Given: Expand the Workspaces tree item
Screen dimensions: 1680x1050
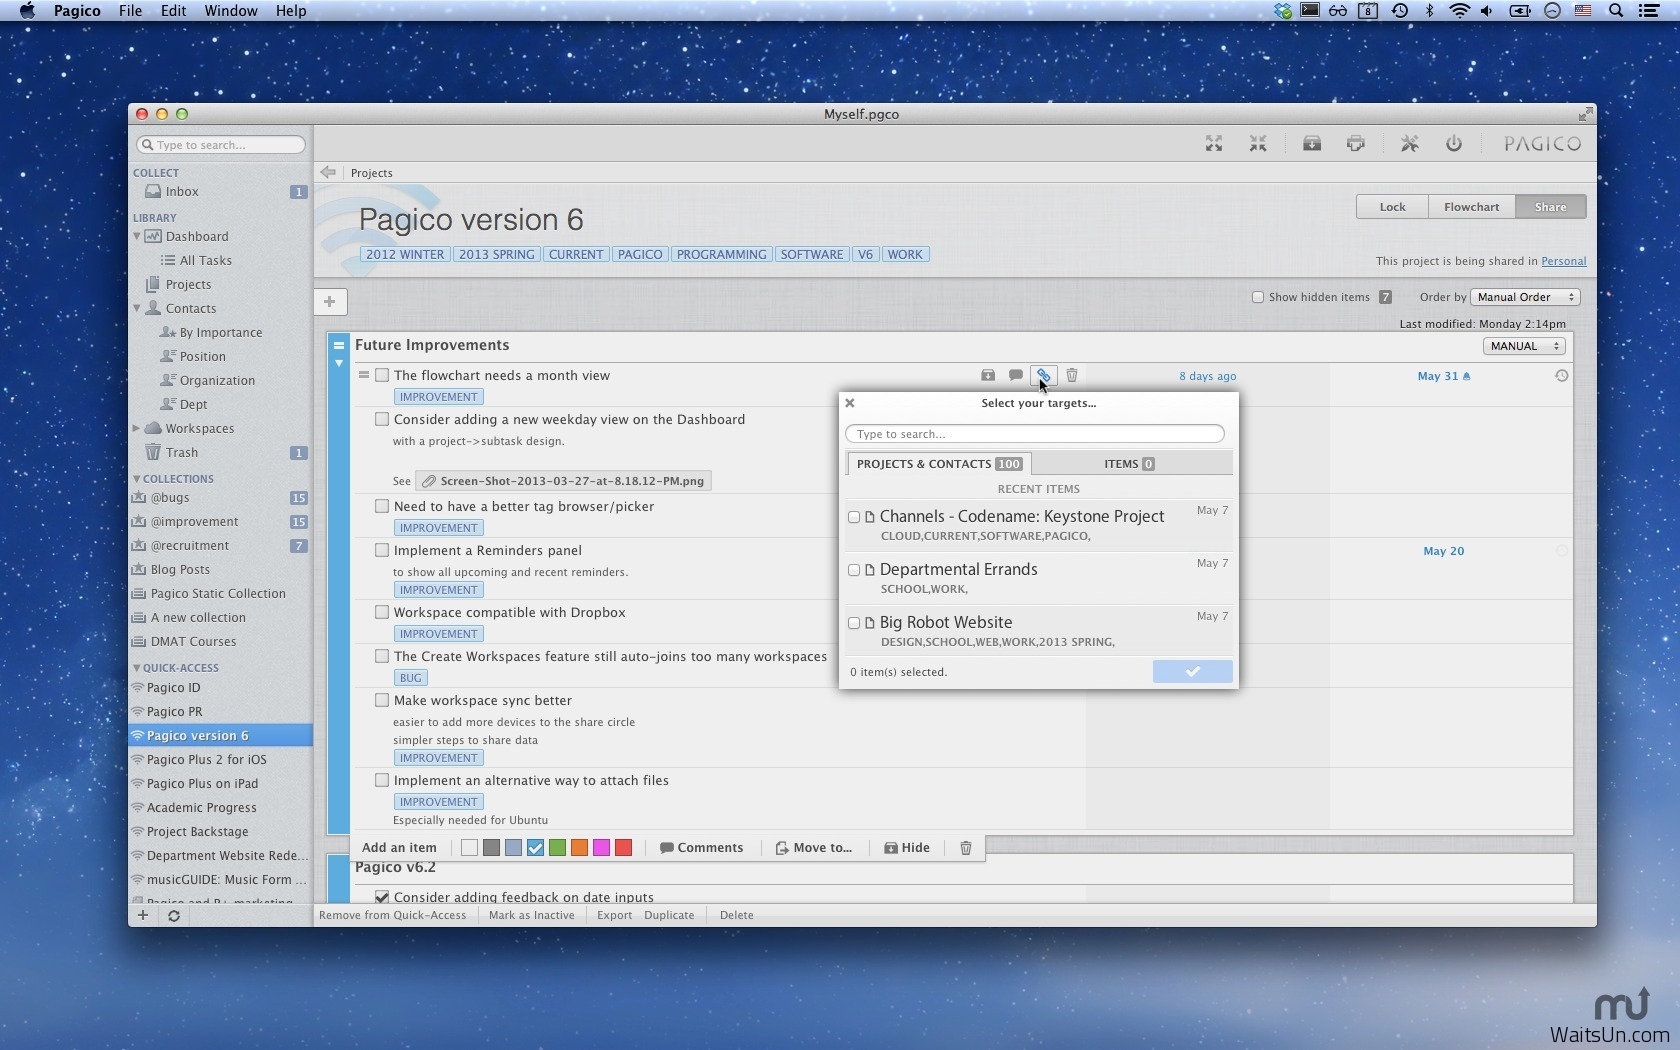Looking at the screenshot, I should (x=137, y=428).
